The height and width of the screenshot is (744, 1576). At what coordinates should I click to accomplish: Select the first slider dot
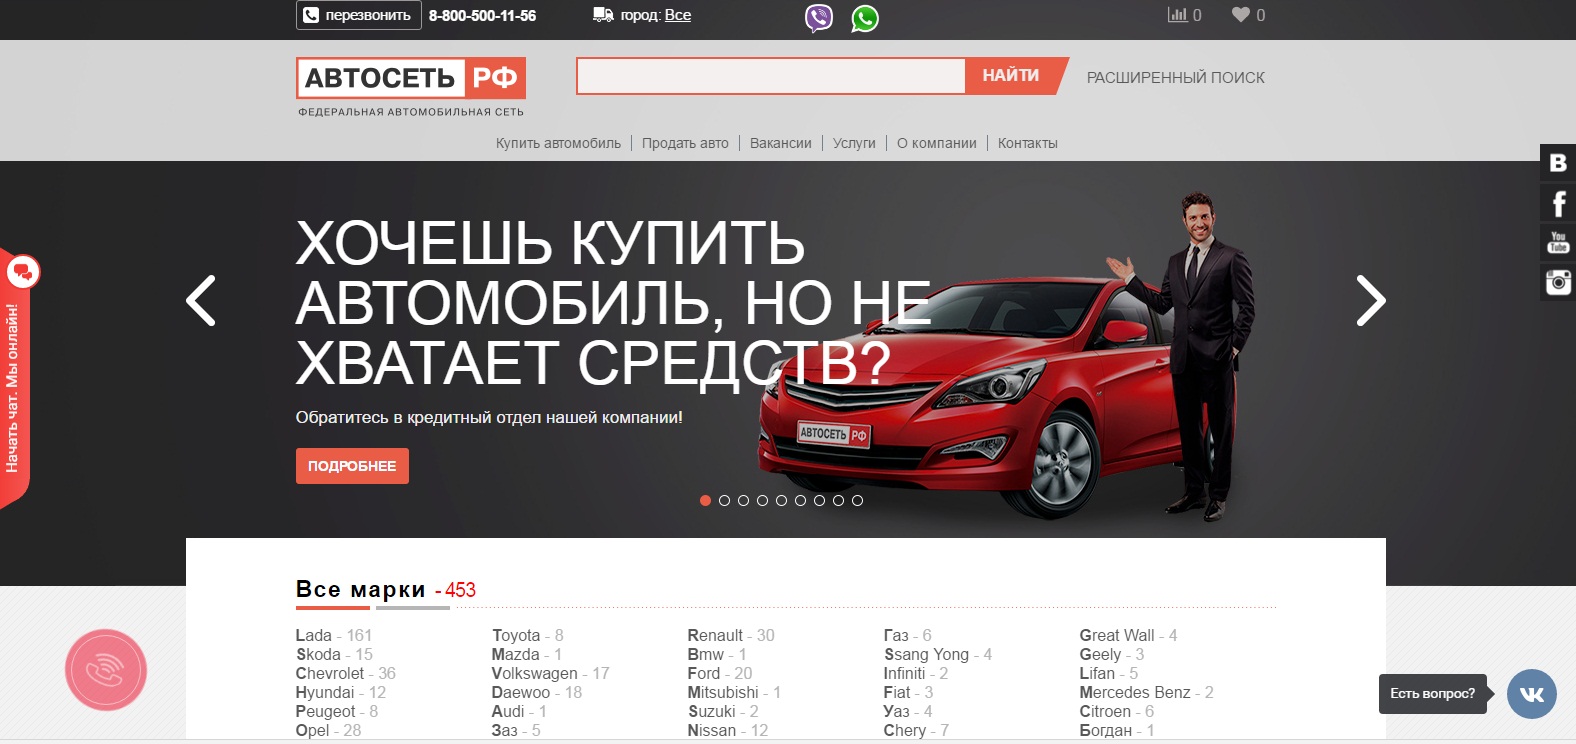coord(705,500)
